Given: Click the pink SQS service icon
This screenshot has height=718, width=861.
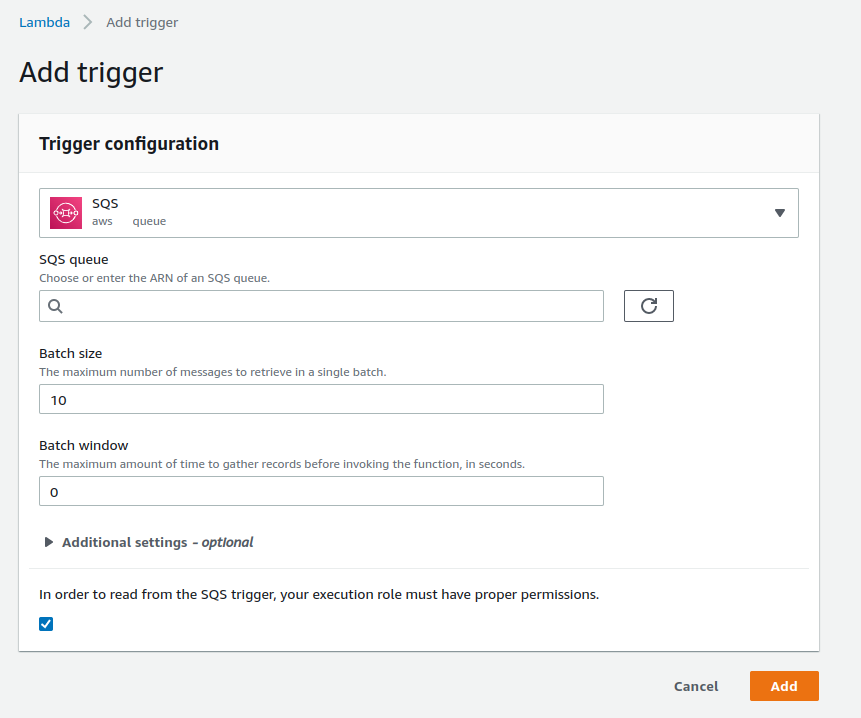Looking at the screenshot, I should 66,213.
